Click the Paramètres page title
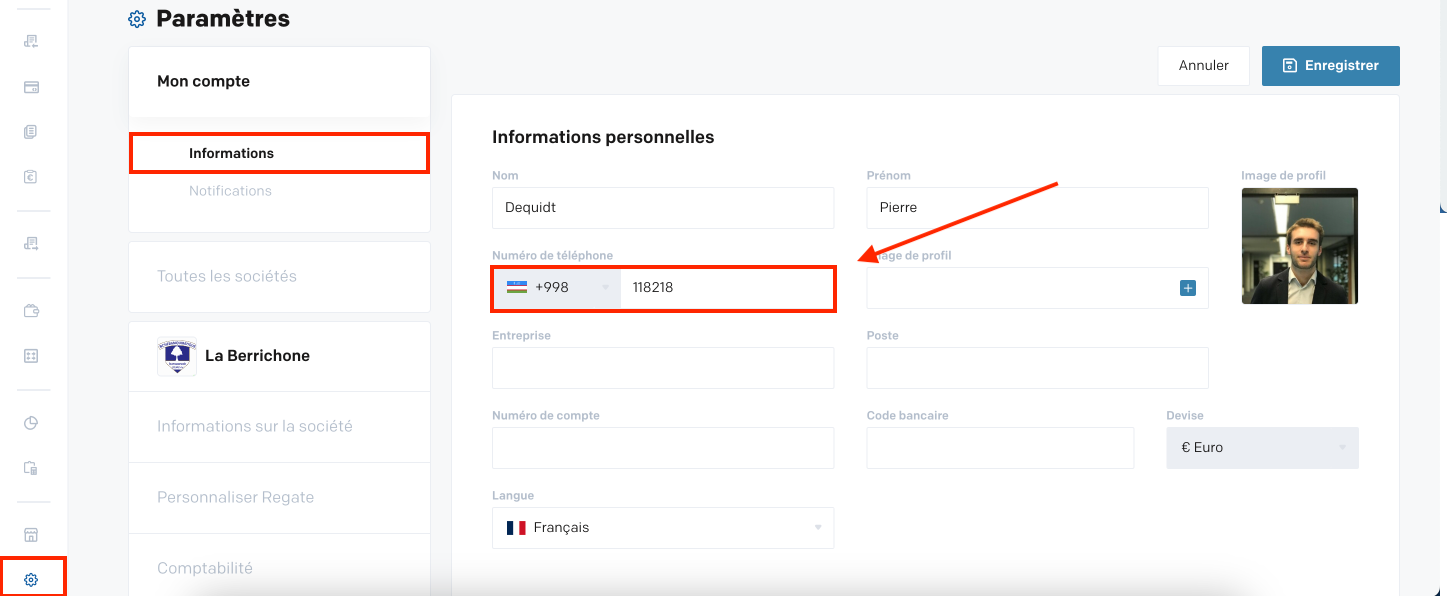The height and width of the screenshot is (596, 1447). pyautogui.click(x=223, y=18)
